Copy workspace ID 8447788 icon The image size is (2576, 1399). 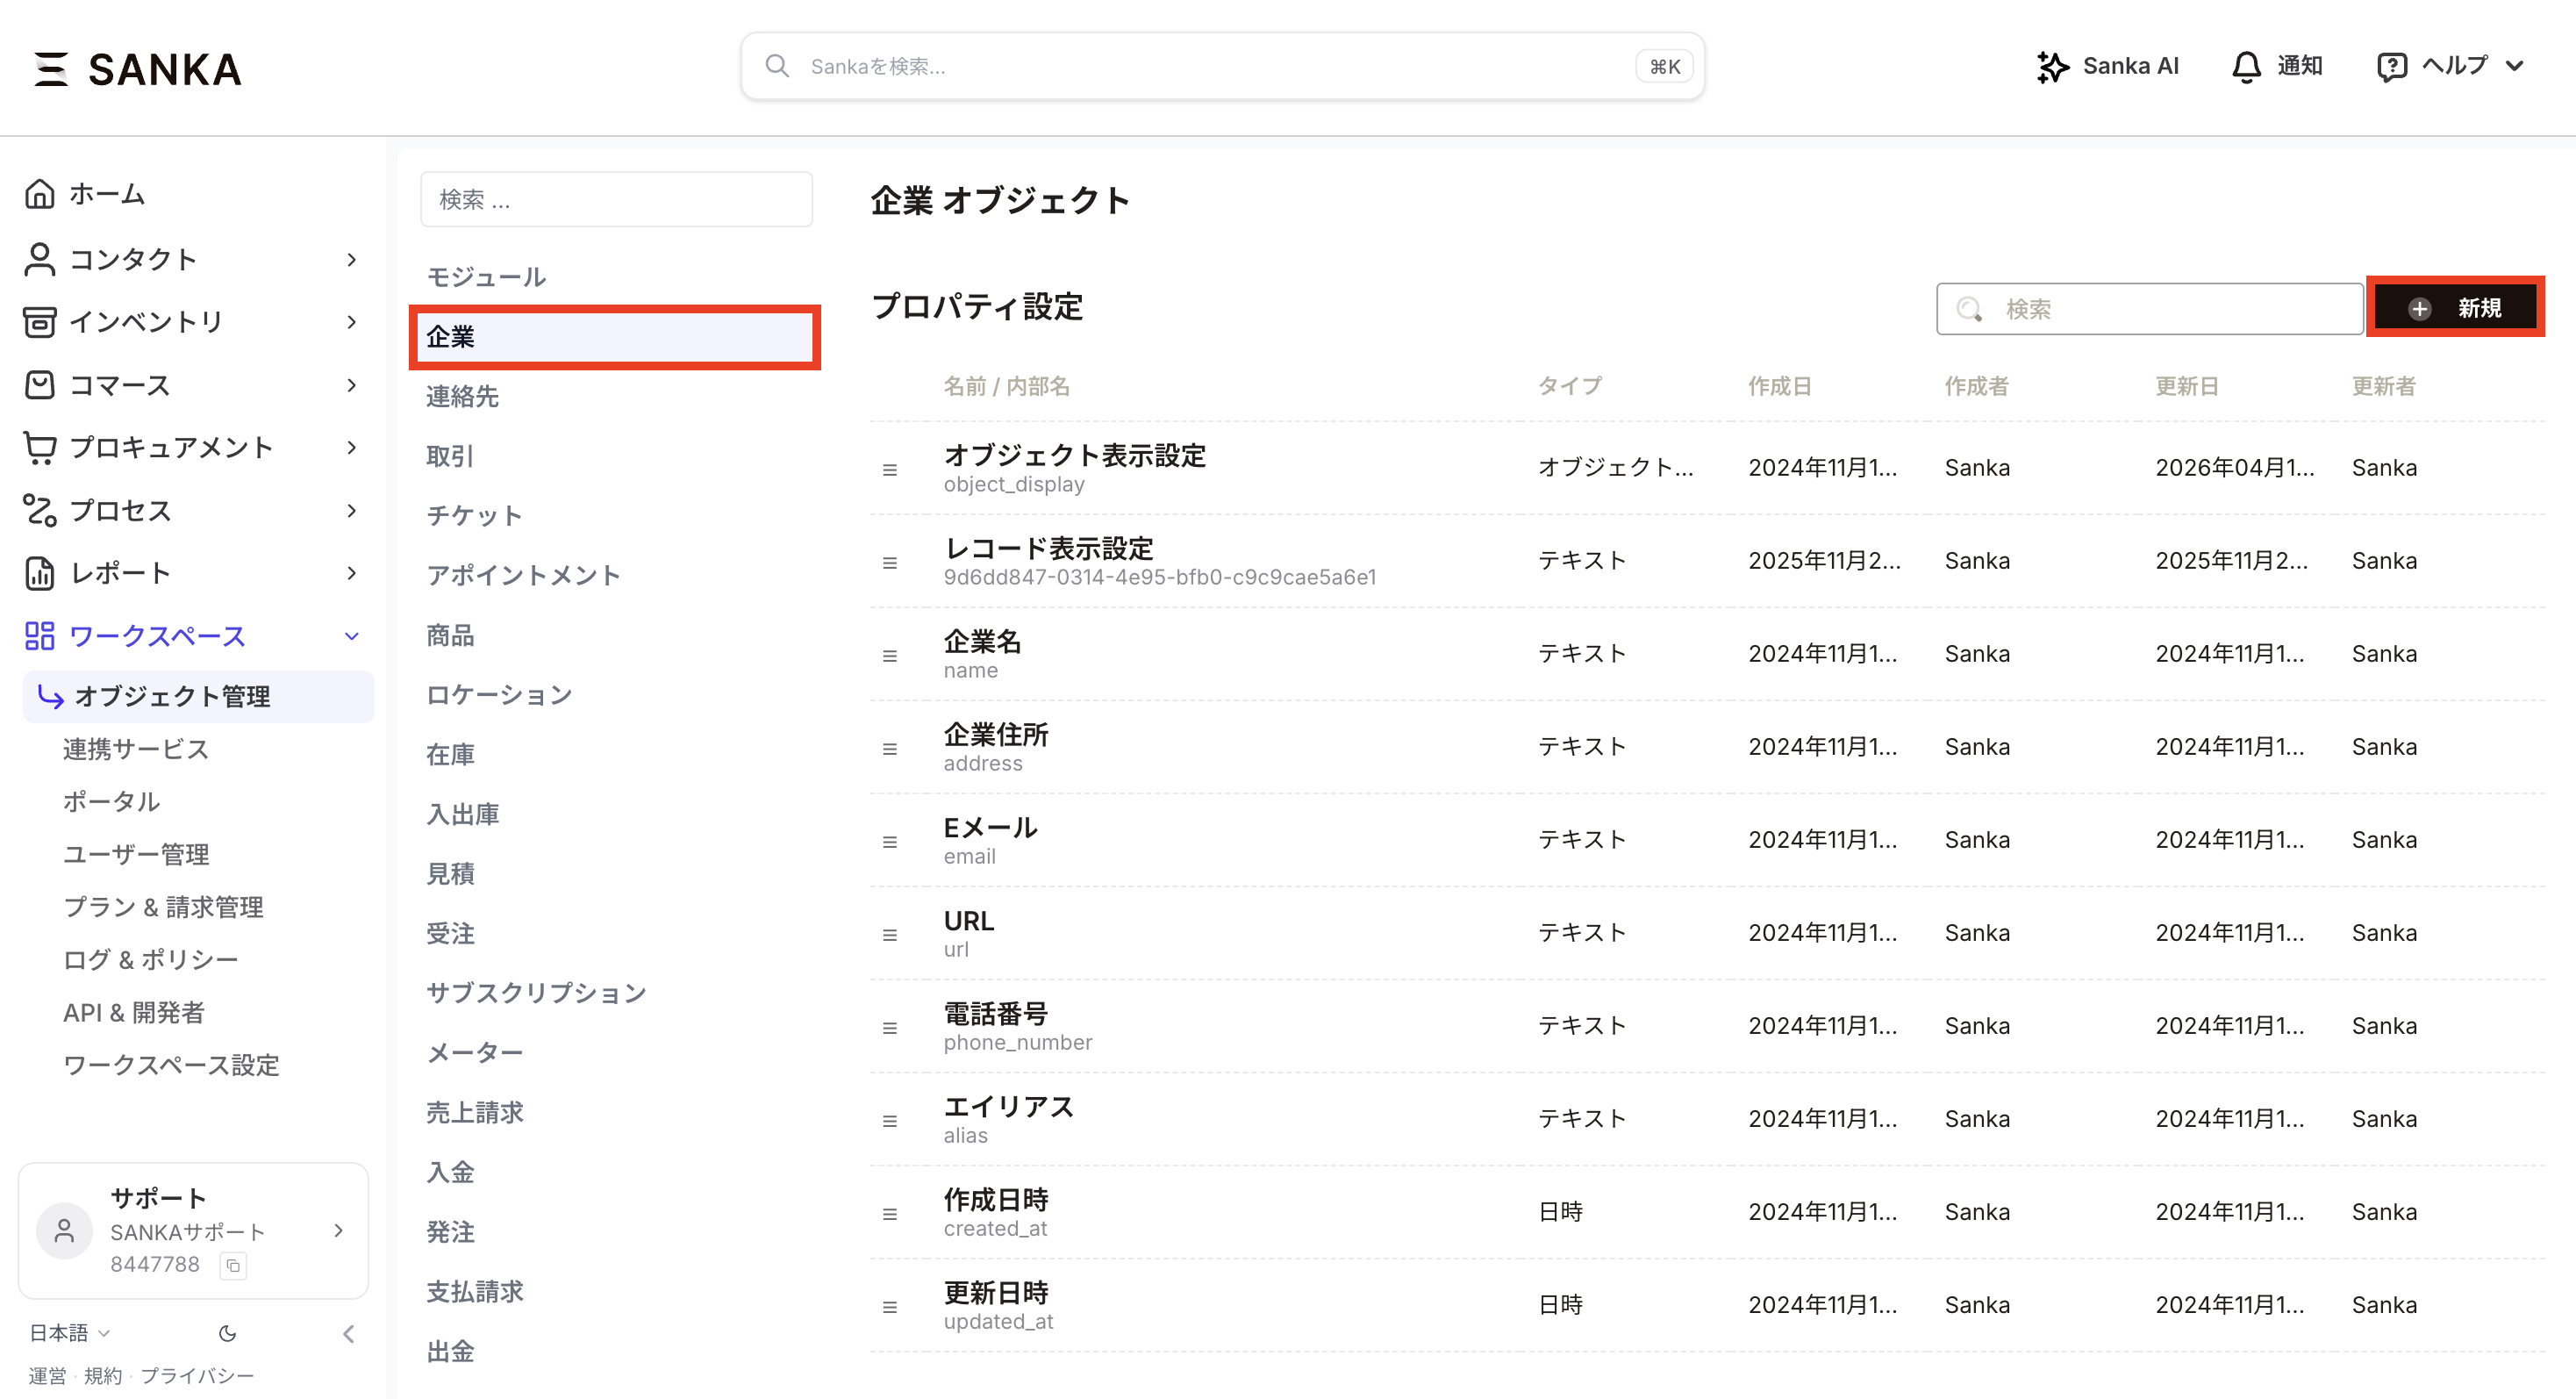point(233,1265)
